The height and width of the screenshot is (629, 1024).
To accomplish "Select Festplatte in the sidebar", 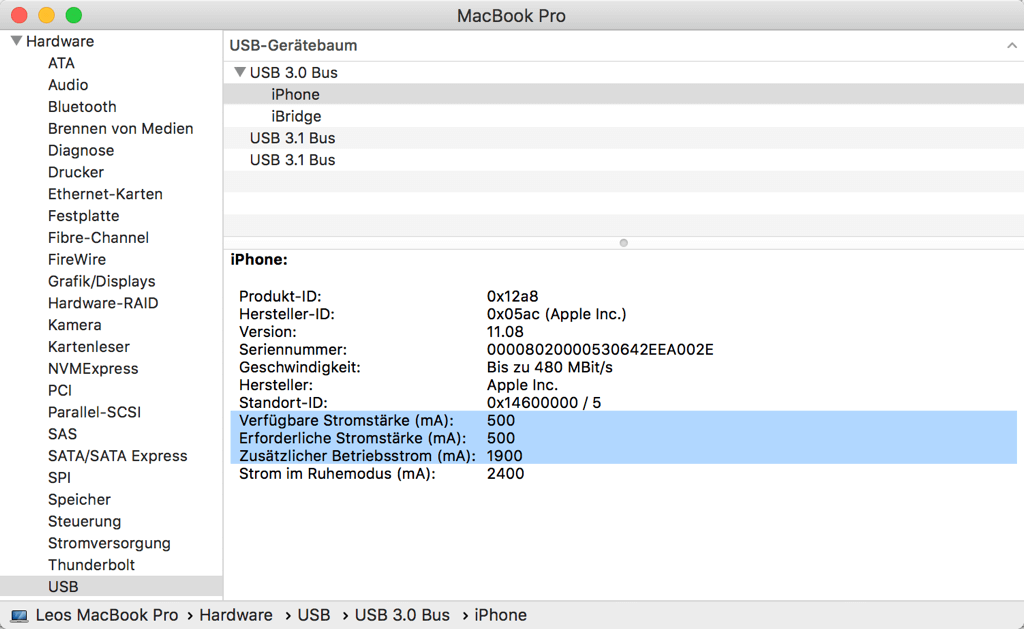I will coord(84,216).
